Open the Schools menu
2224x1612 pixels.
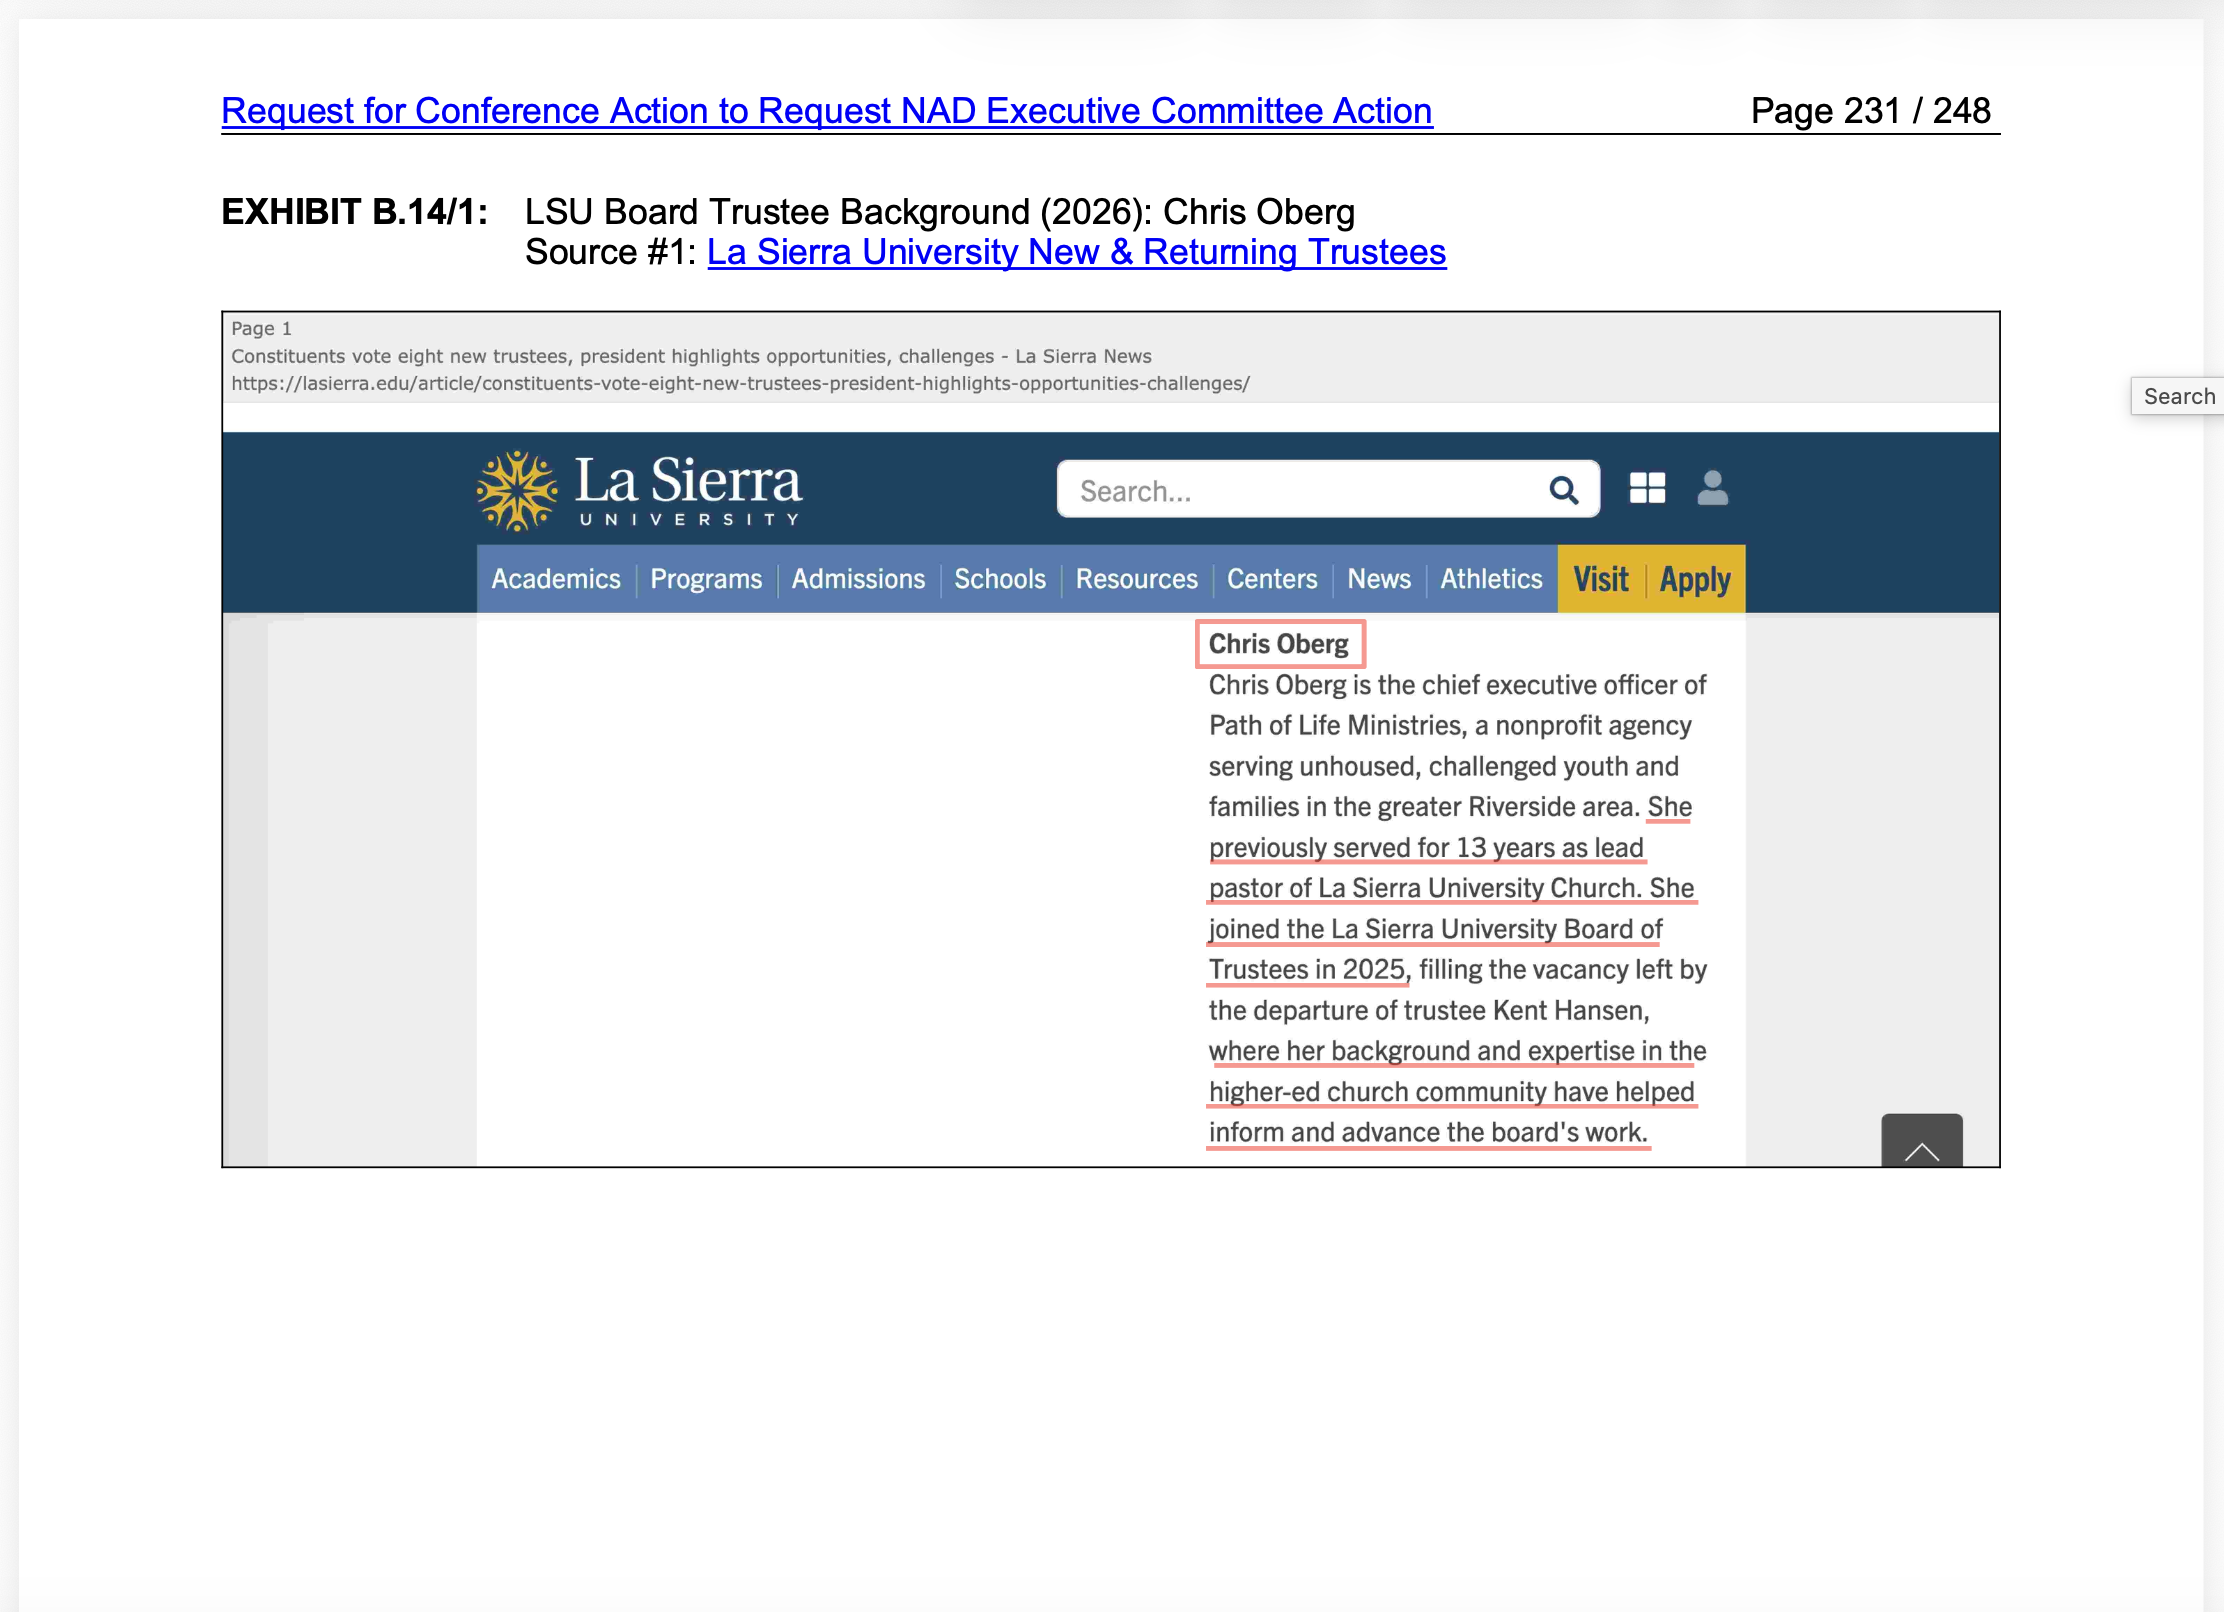(x=1000, y=579)
